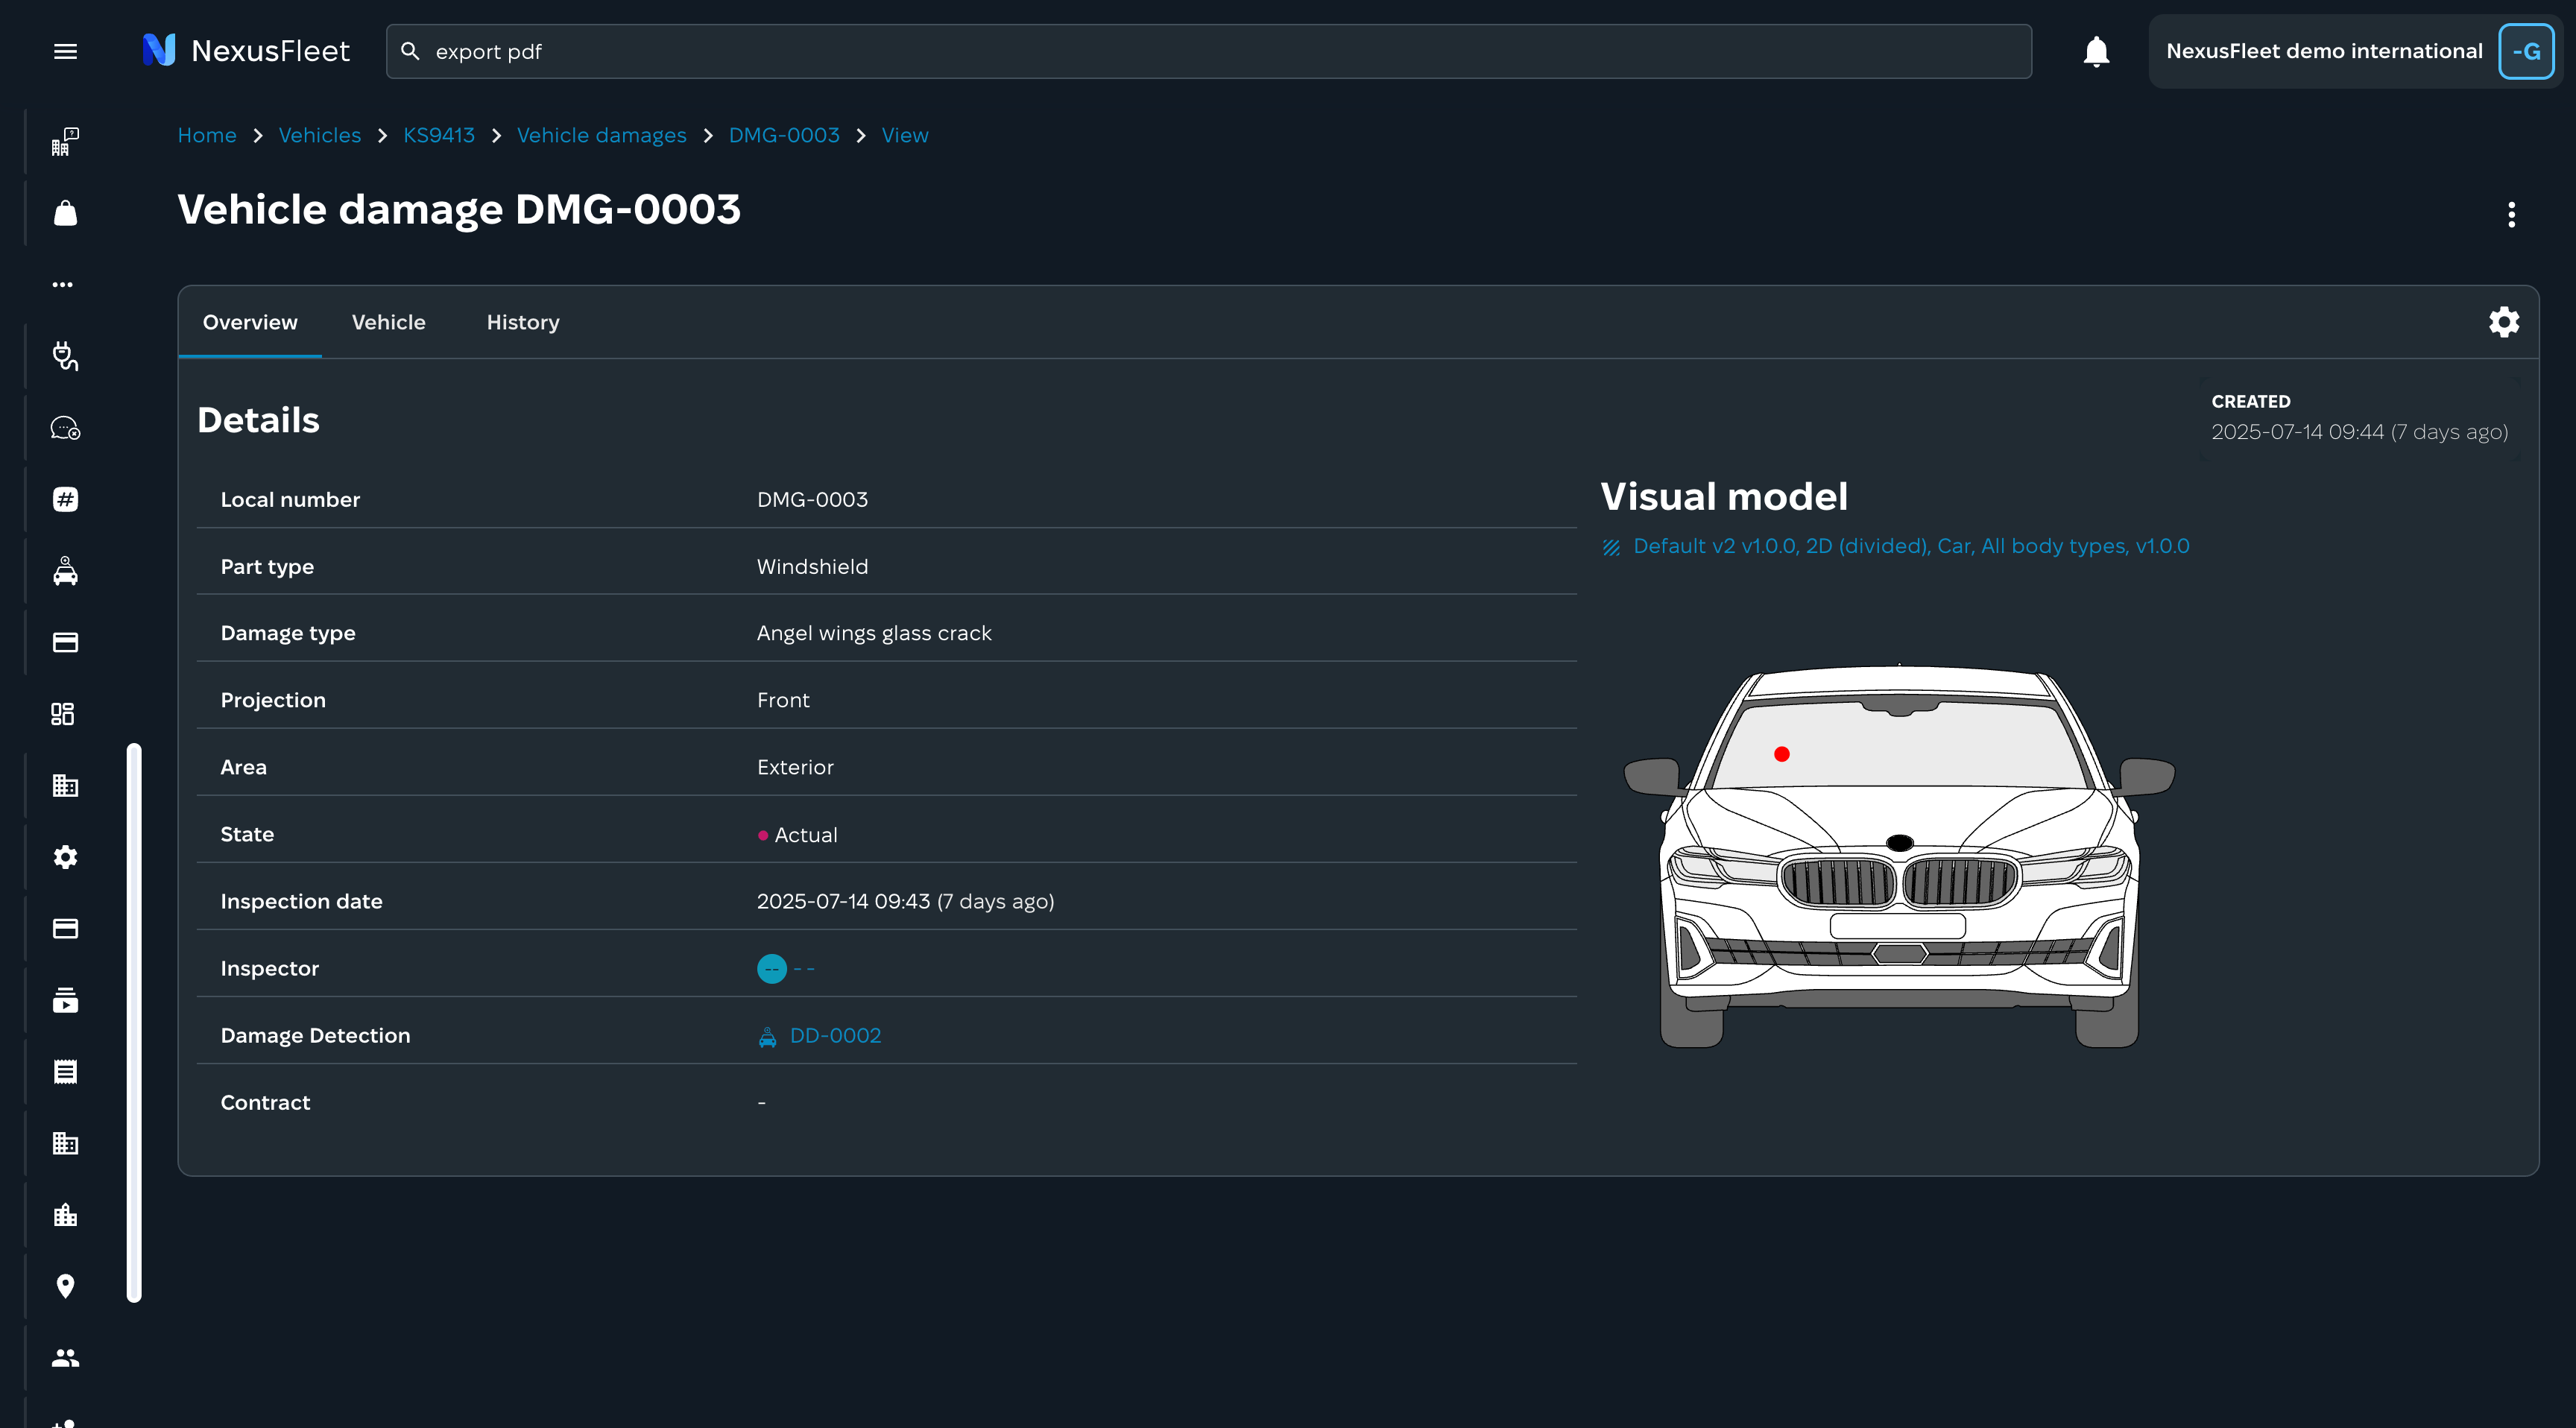Open the car inspection sidebar icon
The width and height of the screenshot is (2576, 1428).
[x=65, y=571]
